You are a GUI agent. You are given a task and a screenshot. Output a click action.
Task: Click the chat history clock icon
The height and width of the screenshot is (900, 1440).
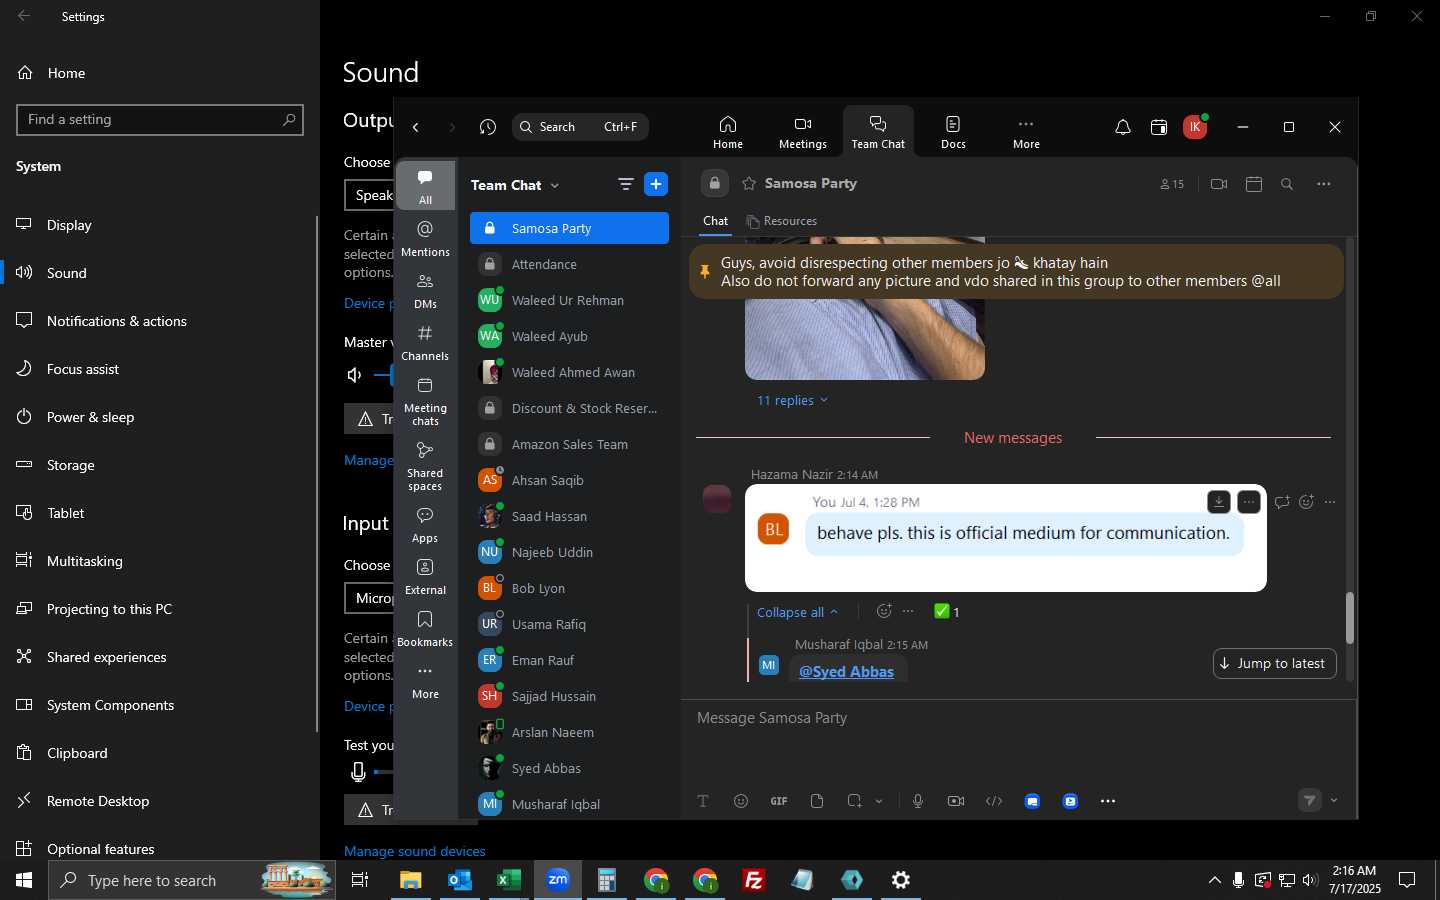pos(488,127)
